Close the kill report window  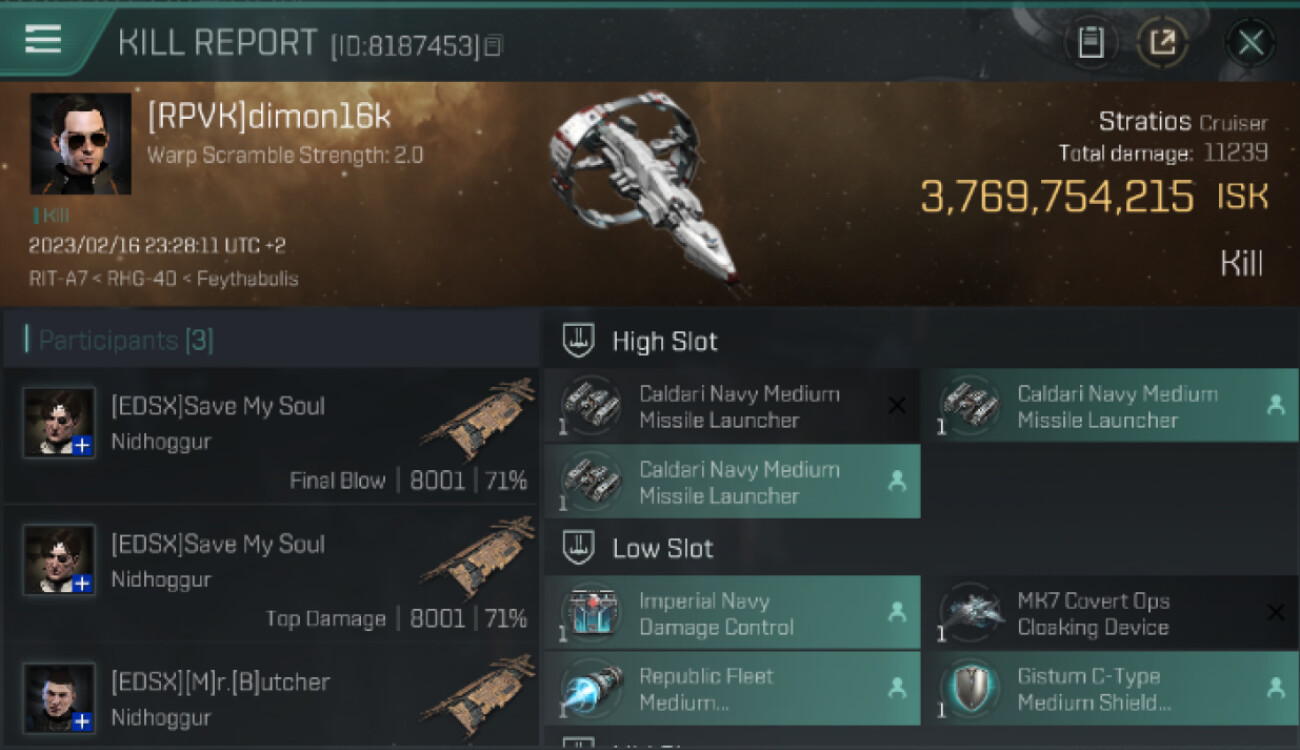click(1250, 43)
